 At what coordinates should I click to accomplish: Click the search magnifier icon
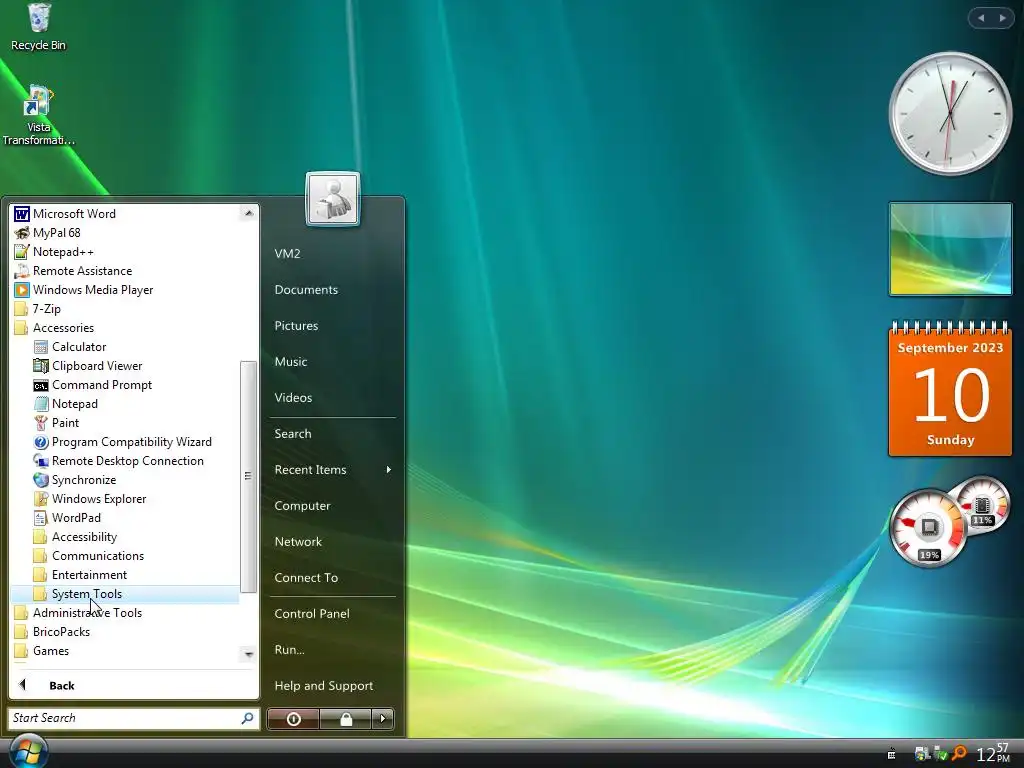248,718
